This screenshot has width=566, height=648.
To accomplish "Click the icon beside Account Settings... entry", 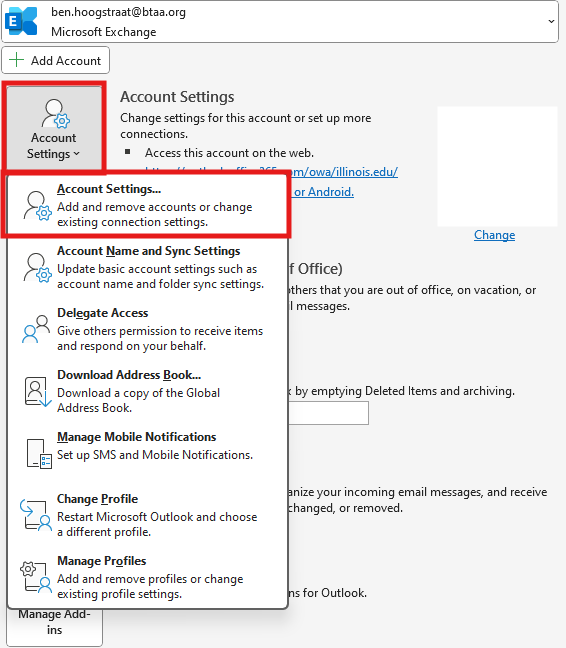I will pos(37,205).
